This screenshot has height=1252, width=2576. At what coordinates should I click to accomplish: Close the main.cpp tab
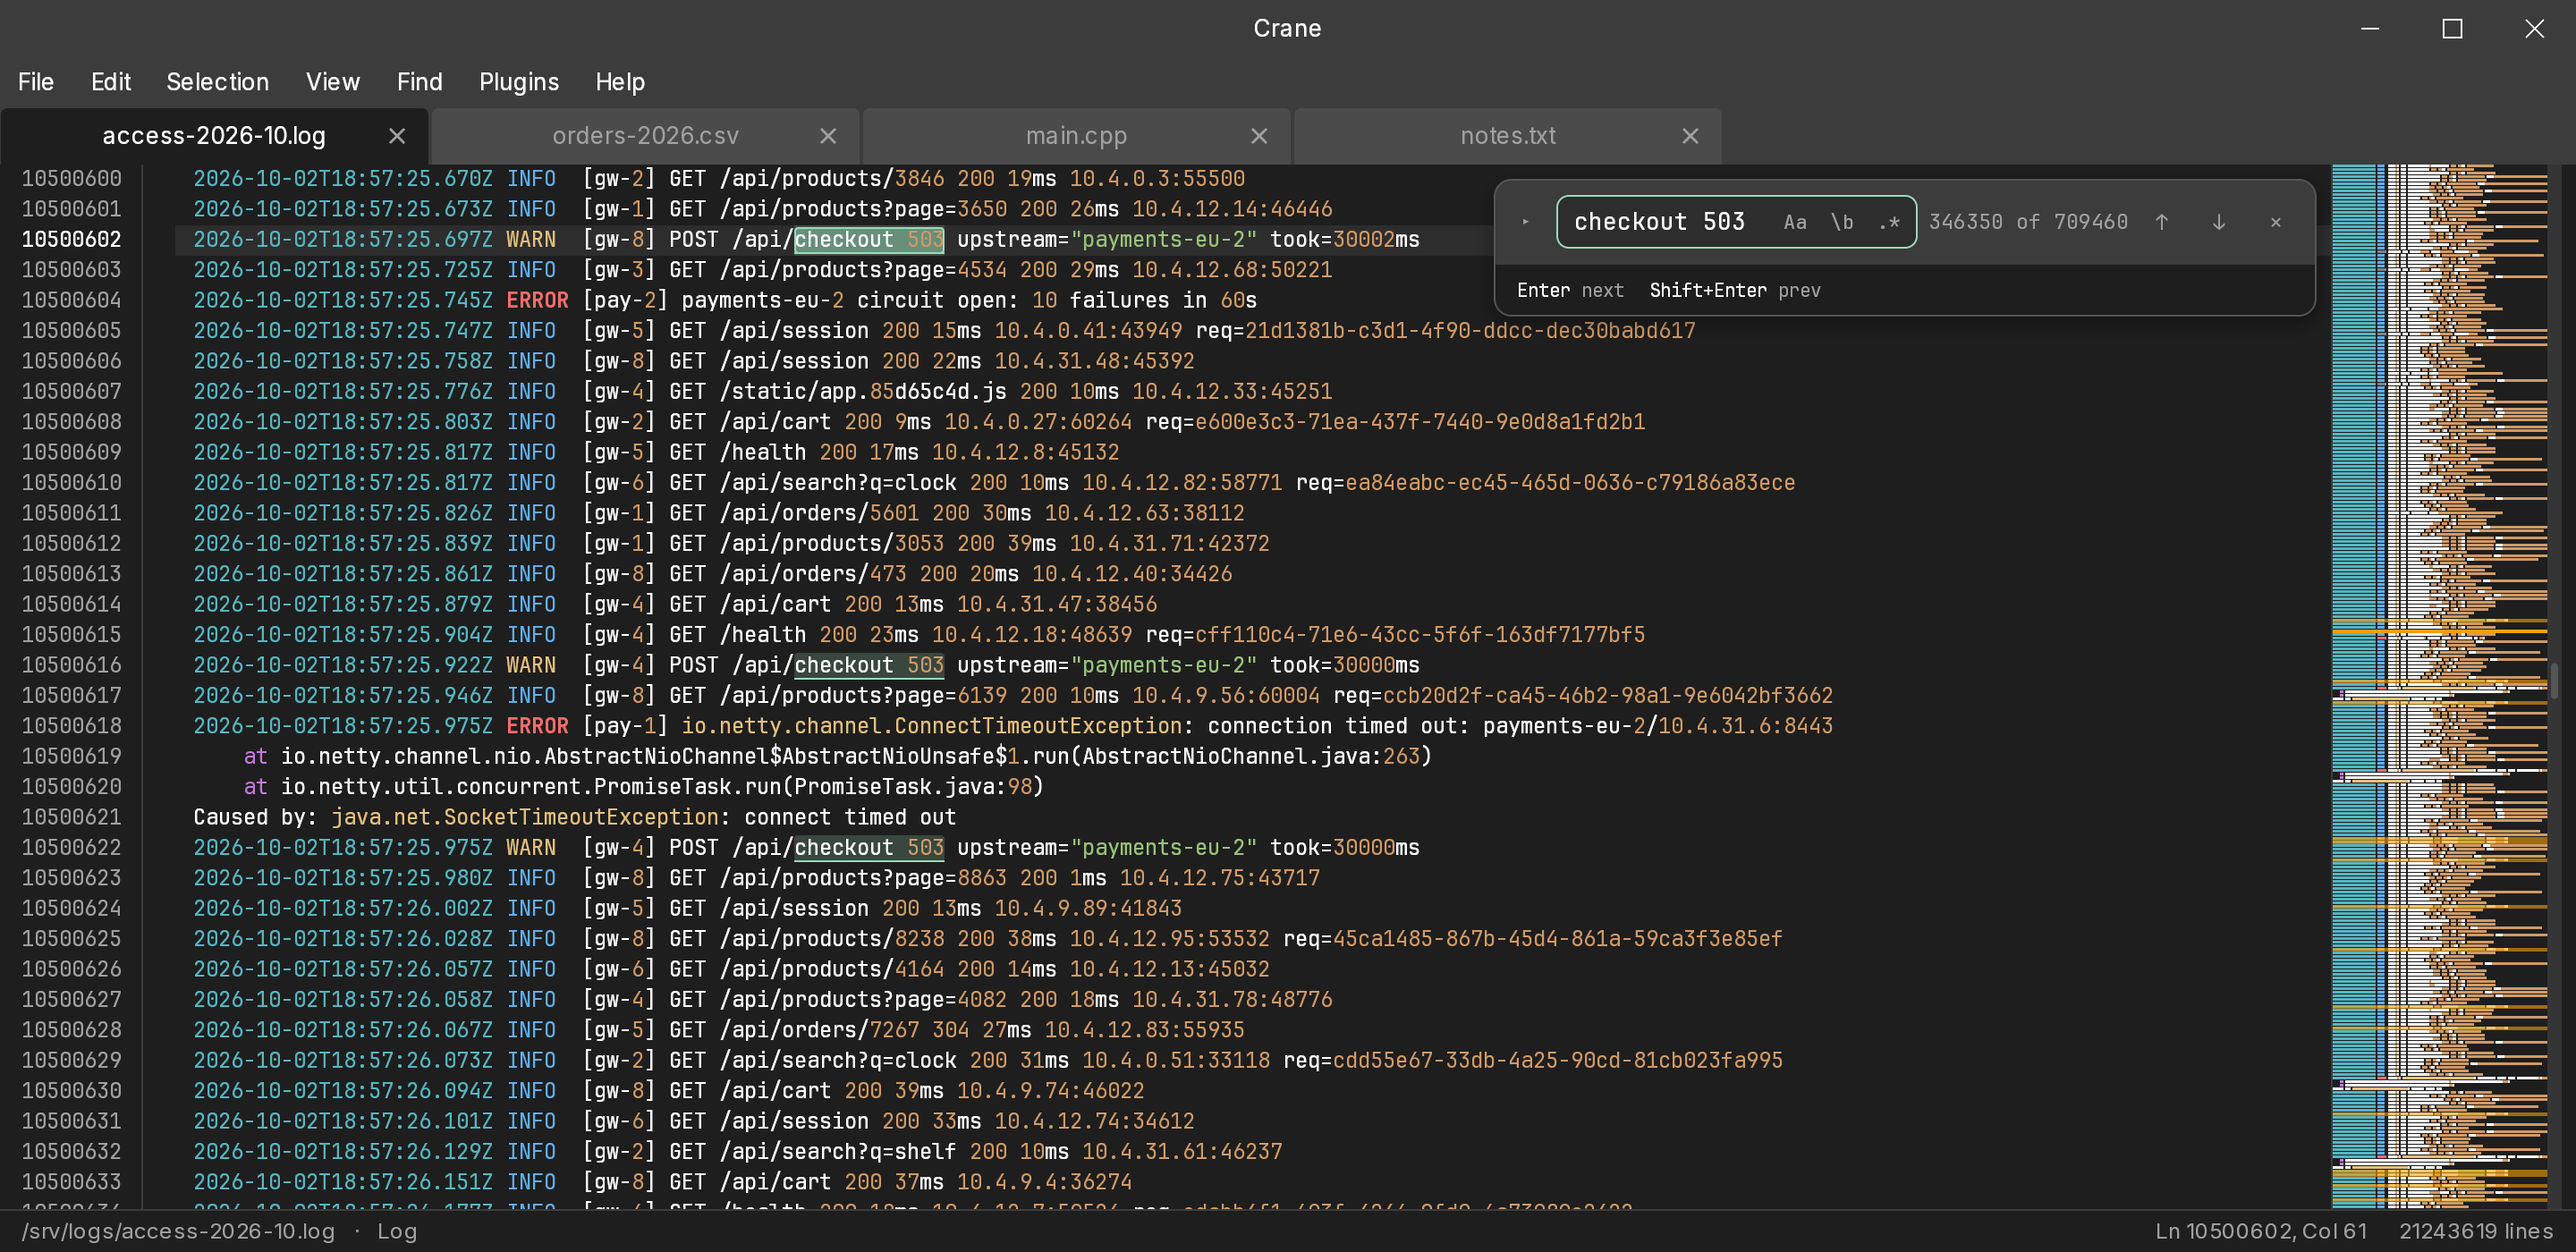click(1259, 136)
